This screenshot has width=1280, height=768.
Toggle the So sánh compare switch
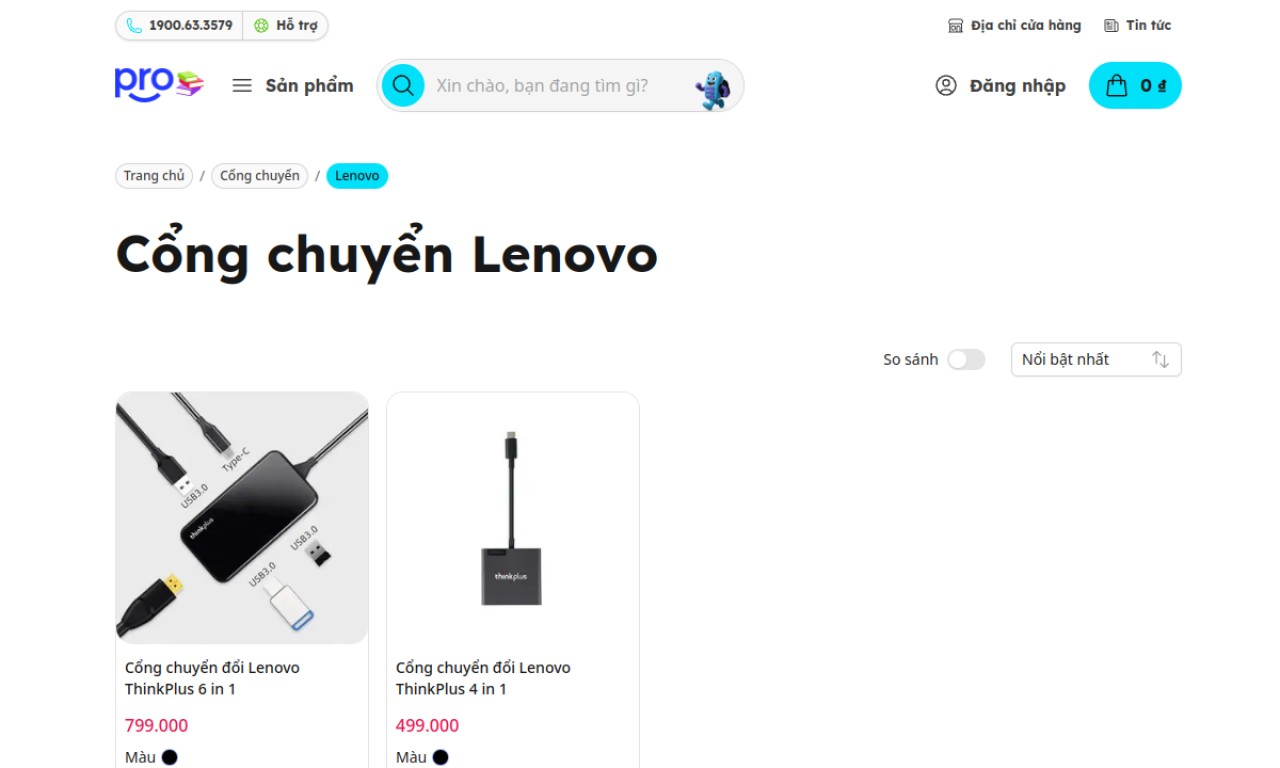coord(966,360)
